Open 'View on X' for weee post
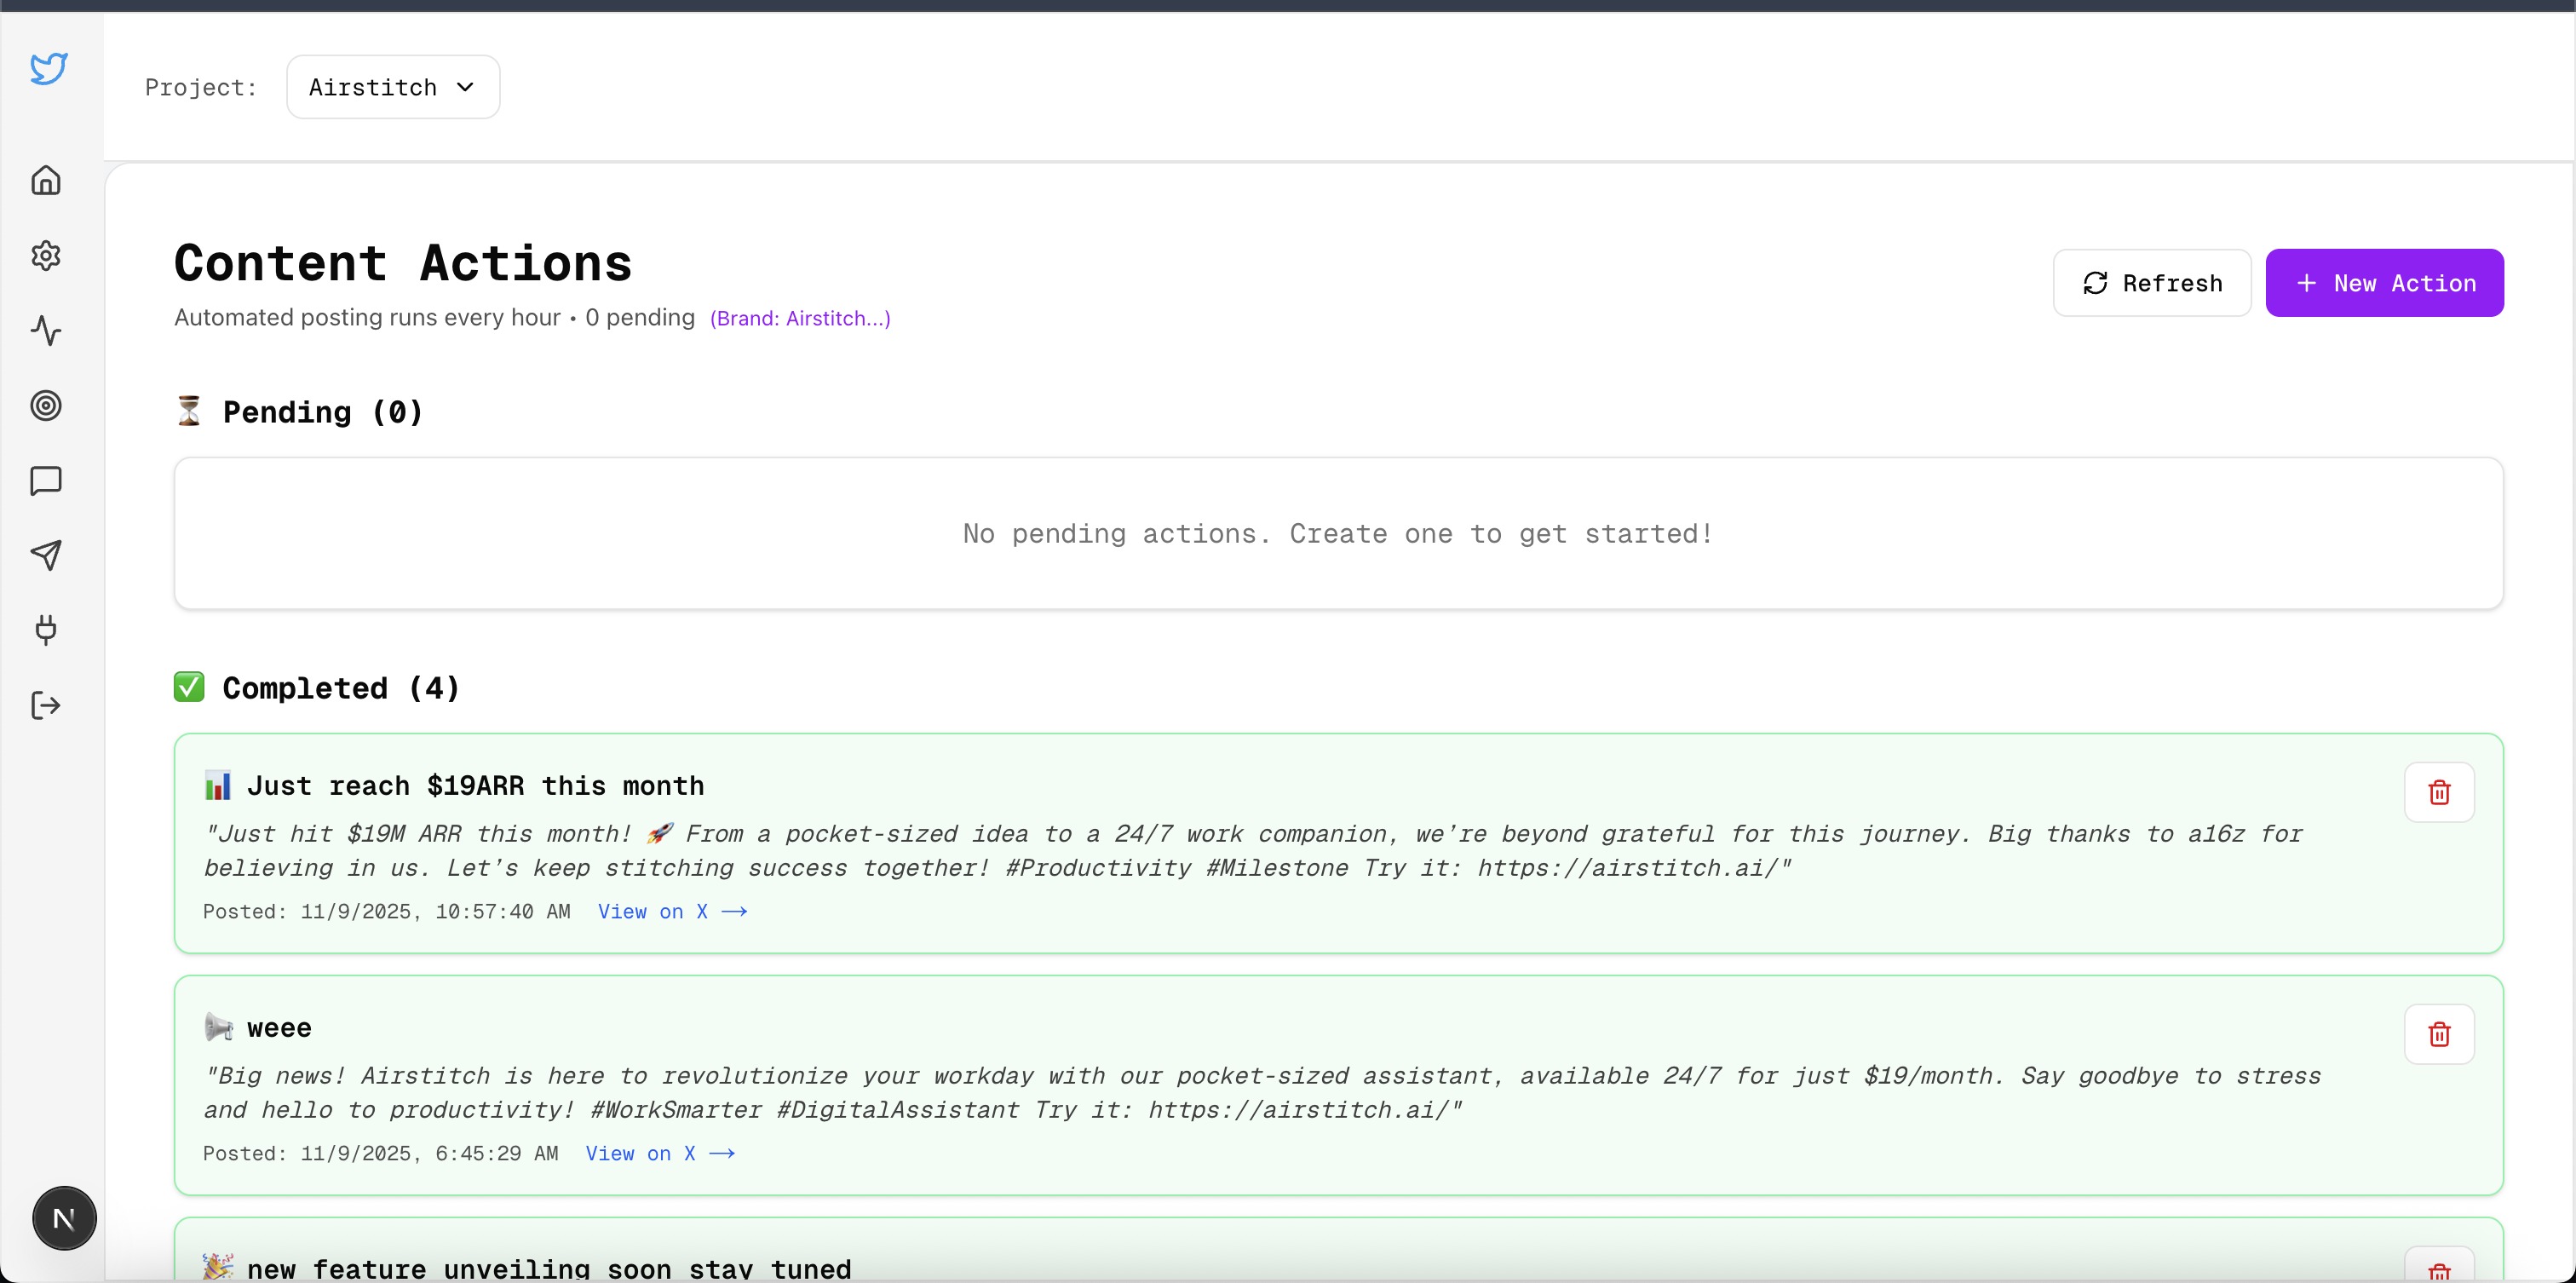 659,1153
